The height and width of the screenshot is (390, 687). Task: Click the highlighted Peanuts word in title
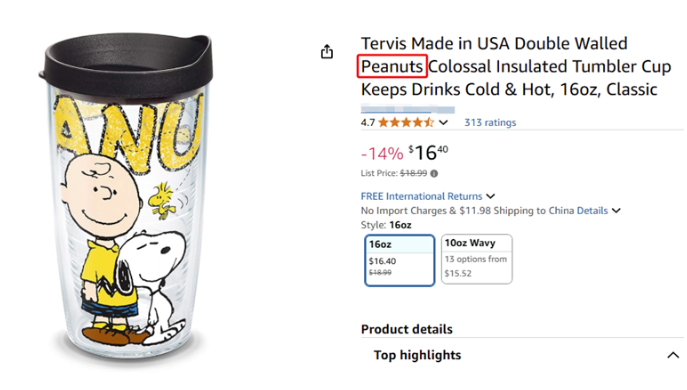click(392, 66)
